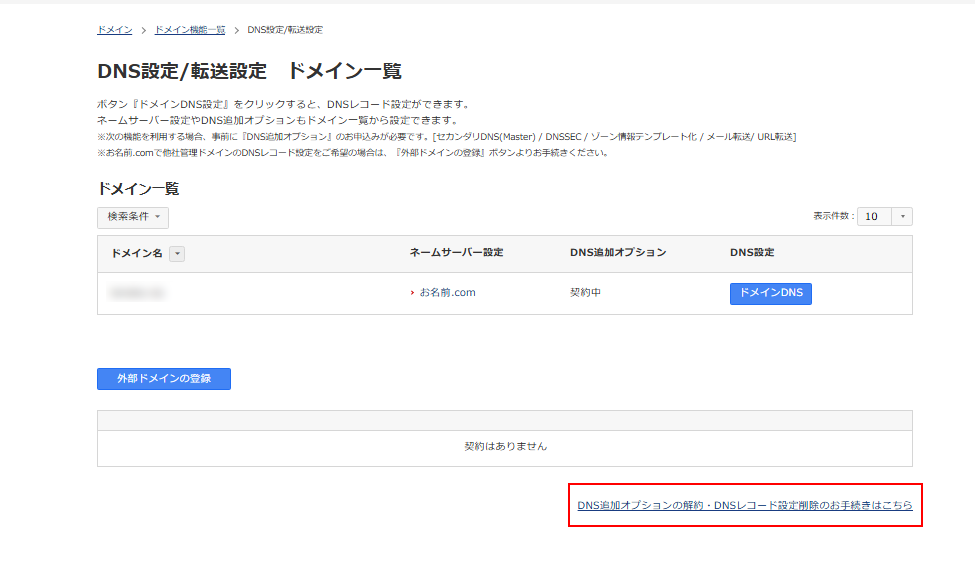The width and height of the screenshot is (975, 571).
Task: Go to ドメイン機能一覧 in the breadcrumb
Action: tap(190, 30)
